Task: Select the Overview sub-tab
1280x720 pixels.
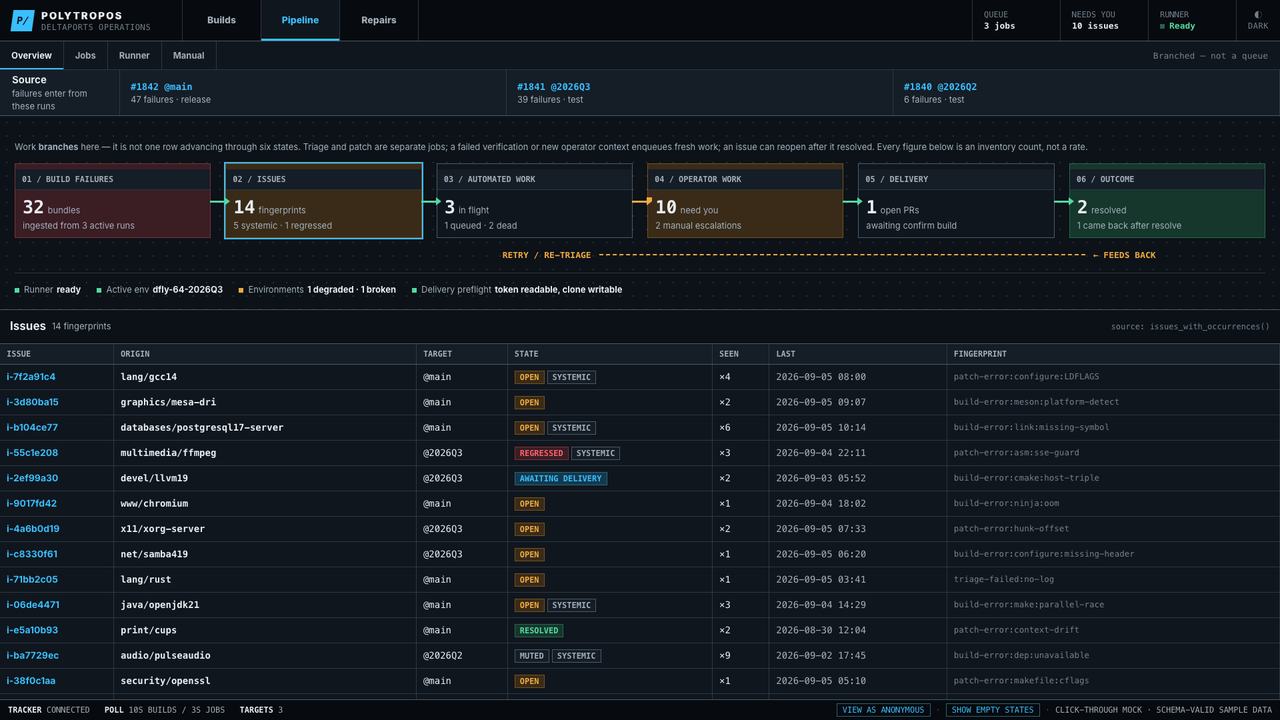Action: [31, 56]
